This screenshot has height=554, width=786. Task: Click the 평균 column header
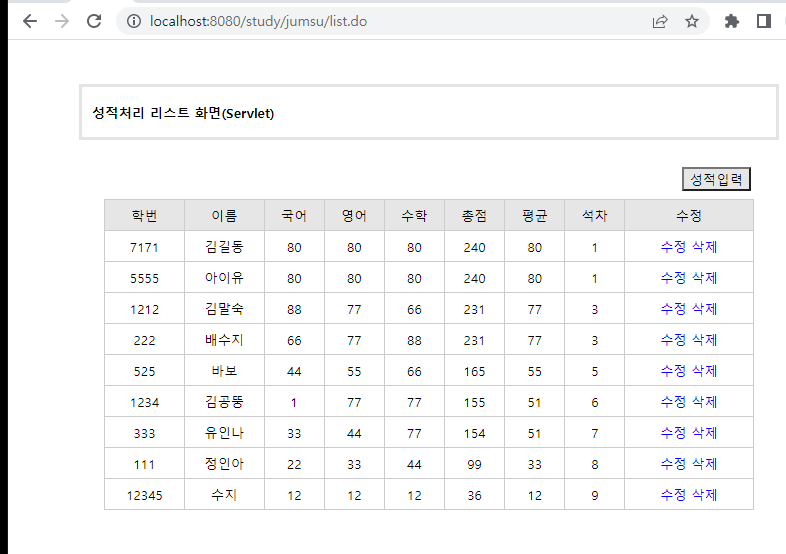(x=534, y=216)
